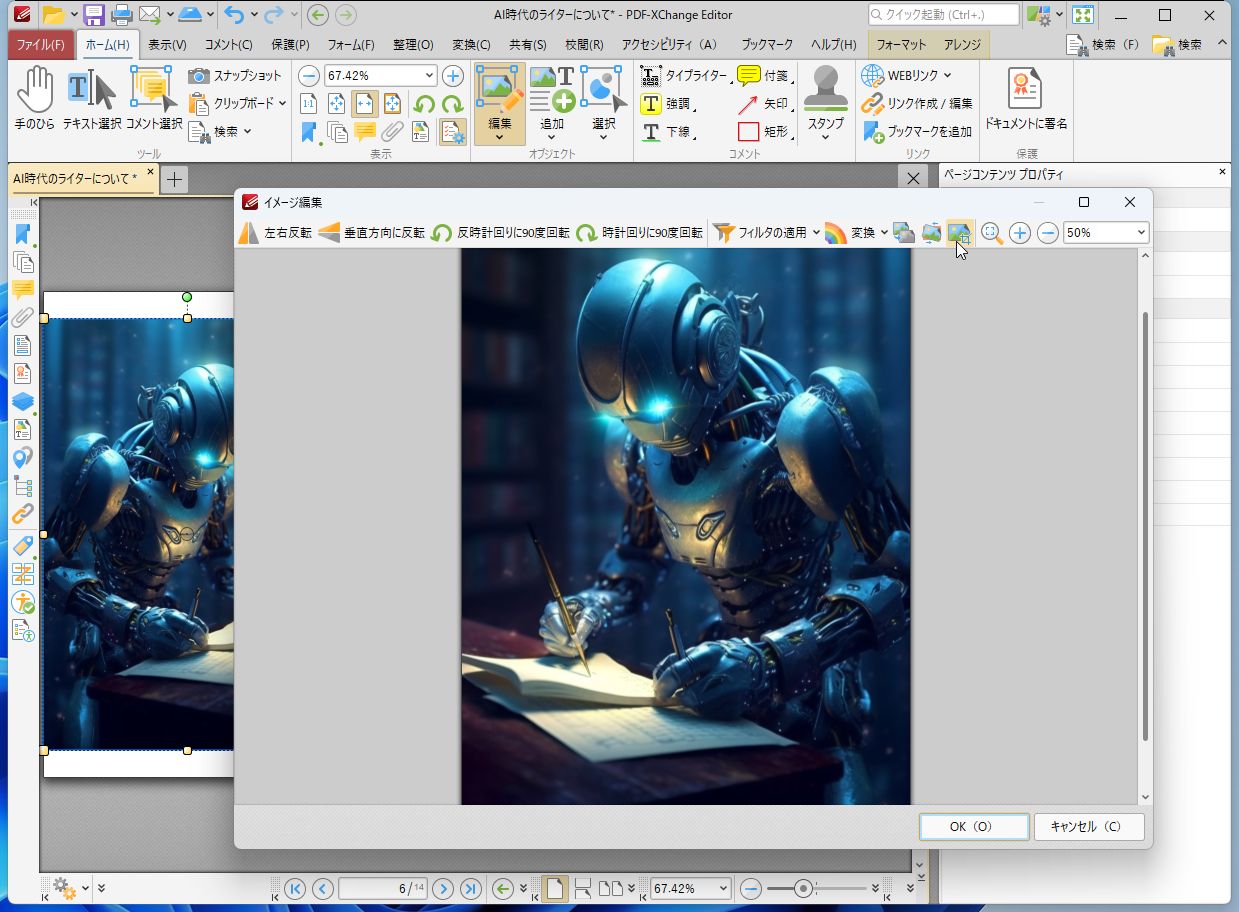This screenshot has width=1239, height=912.
Task: Open the 検索 dropdown in tools group
Action: coord(220,131)
